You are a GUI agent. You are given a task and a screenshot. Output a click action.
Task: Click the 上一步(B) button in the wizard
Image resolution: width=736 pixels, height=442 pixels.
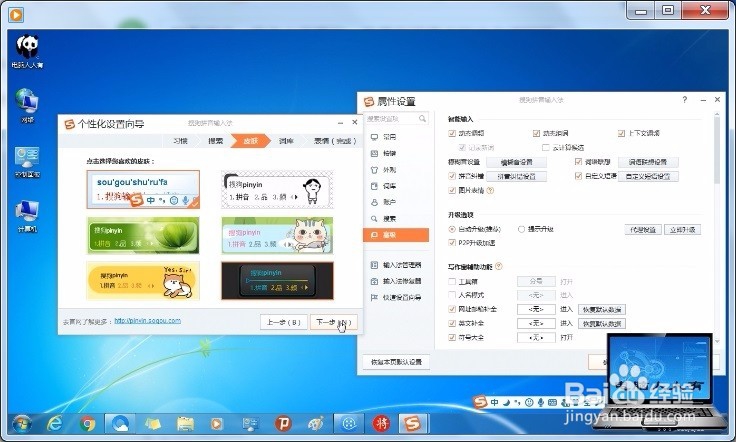[284, 322]
